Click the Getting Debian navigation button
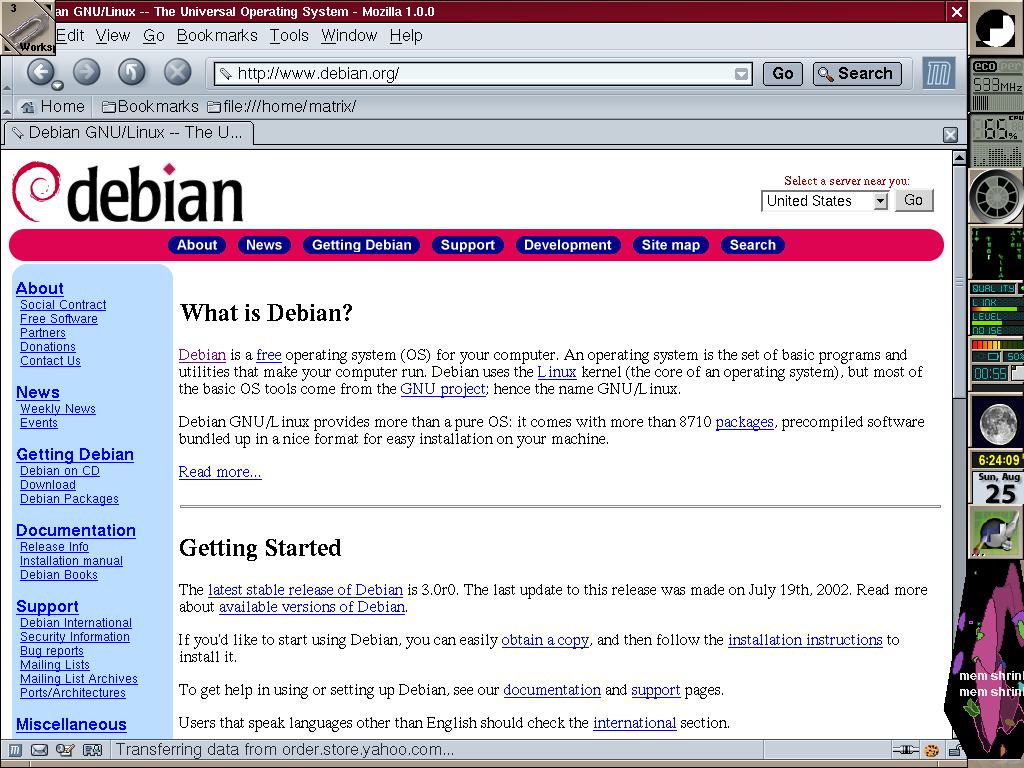1024x768 pixels. tap(361, 245)
